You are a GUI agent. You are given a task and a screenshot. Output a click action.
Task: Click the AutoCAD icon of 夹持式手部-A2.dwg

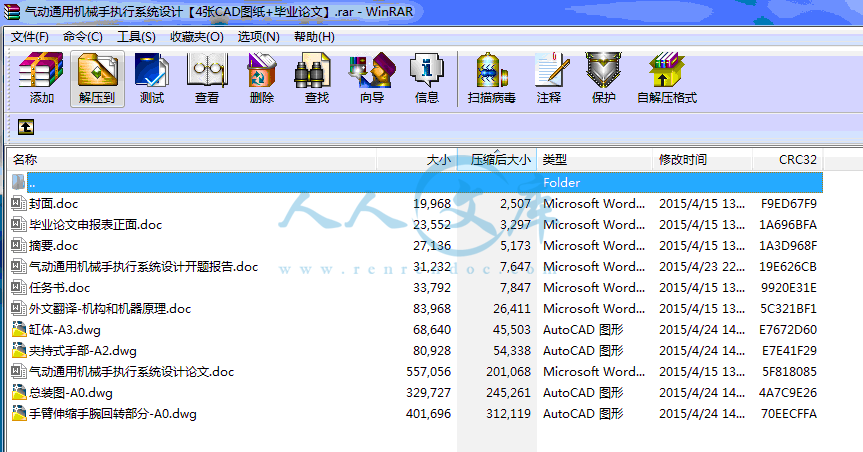[19, 350]
